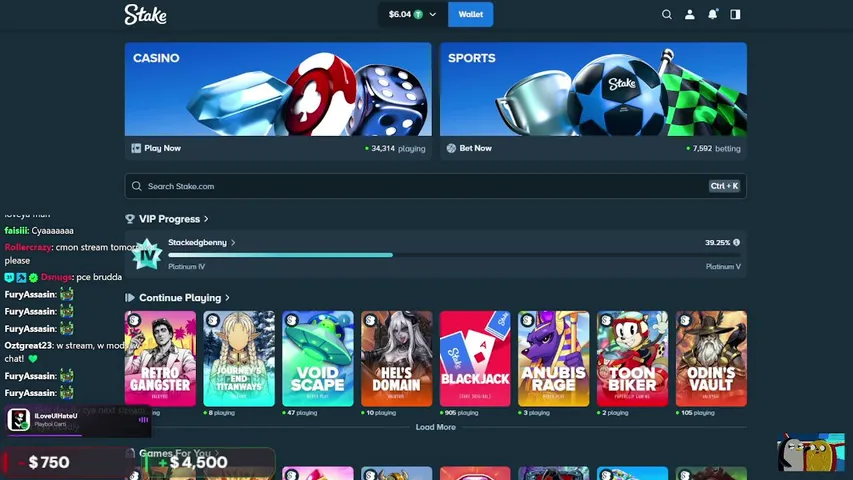Click the VIP progress bar

tap(454, 255)
